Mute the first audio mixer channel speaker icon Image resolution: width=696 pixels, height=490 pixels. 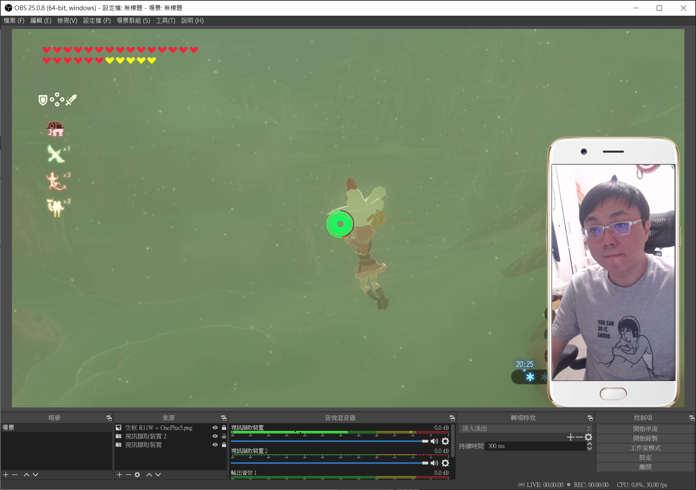click(434, 441)
